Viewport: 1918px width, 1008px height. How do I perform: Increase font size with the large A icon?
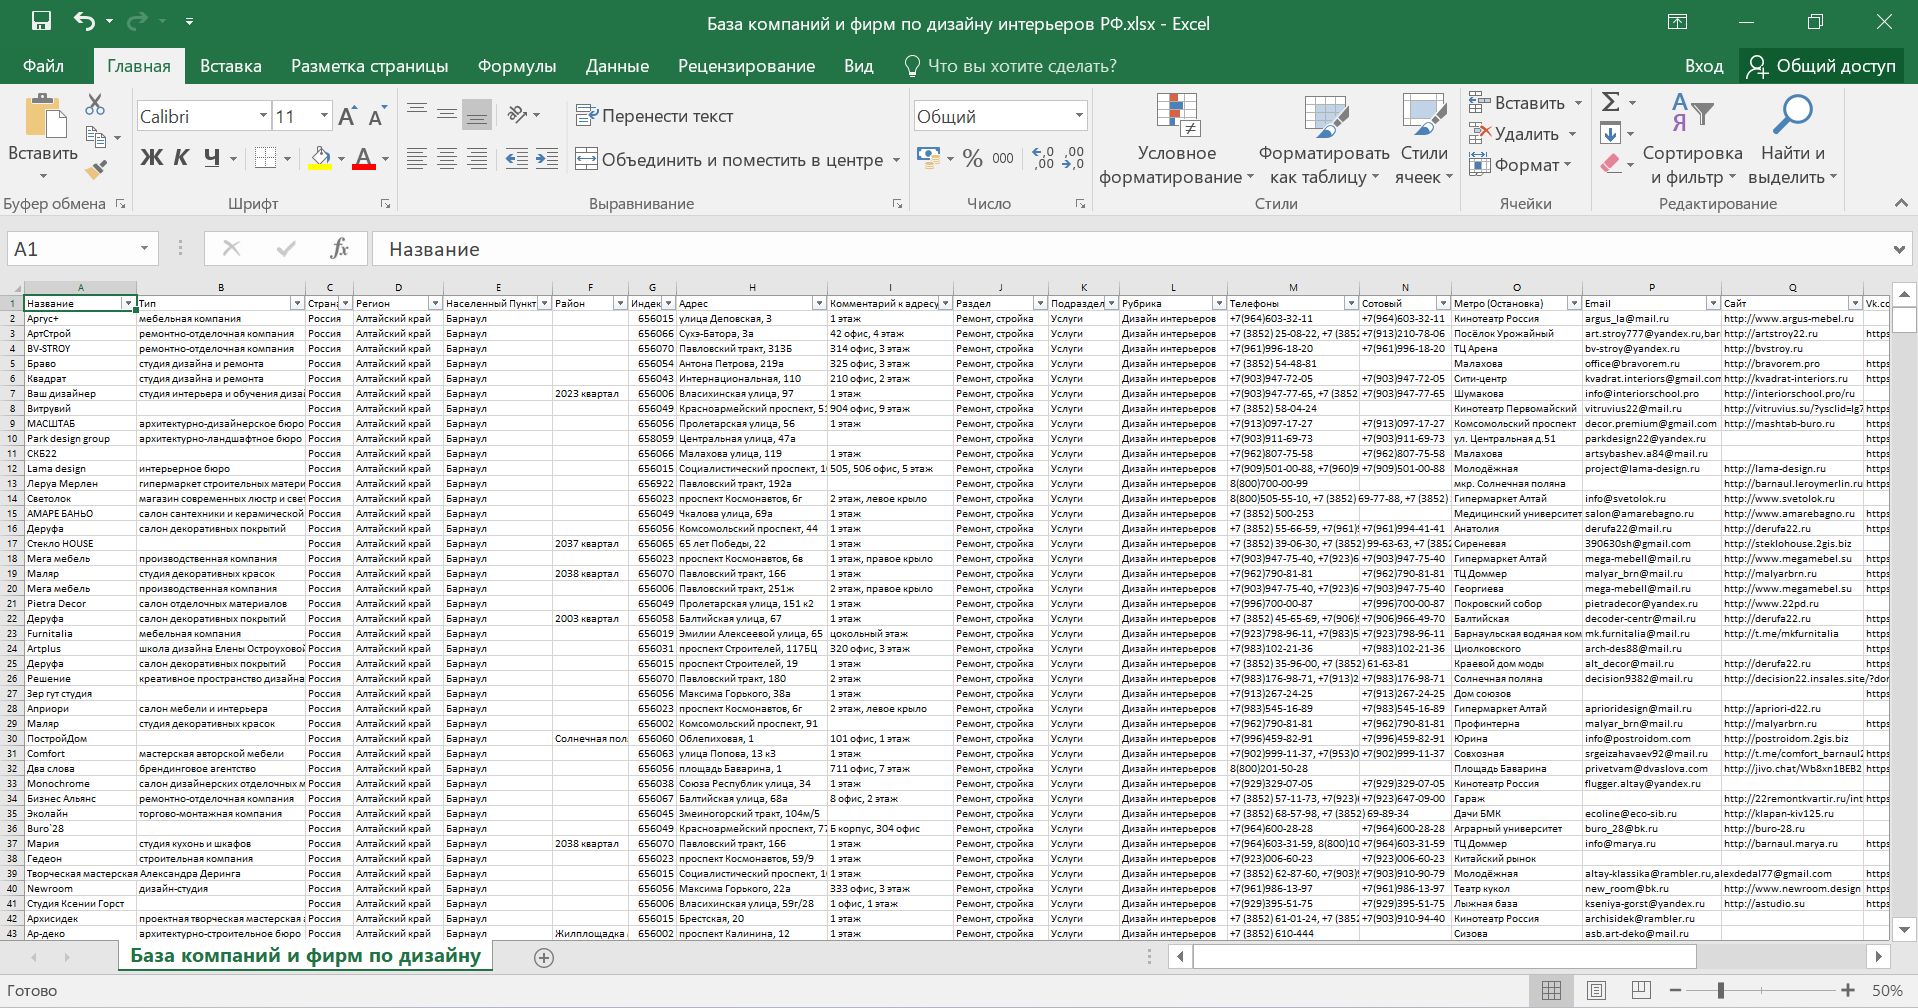pyautogui.click(x=347, y=117)
